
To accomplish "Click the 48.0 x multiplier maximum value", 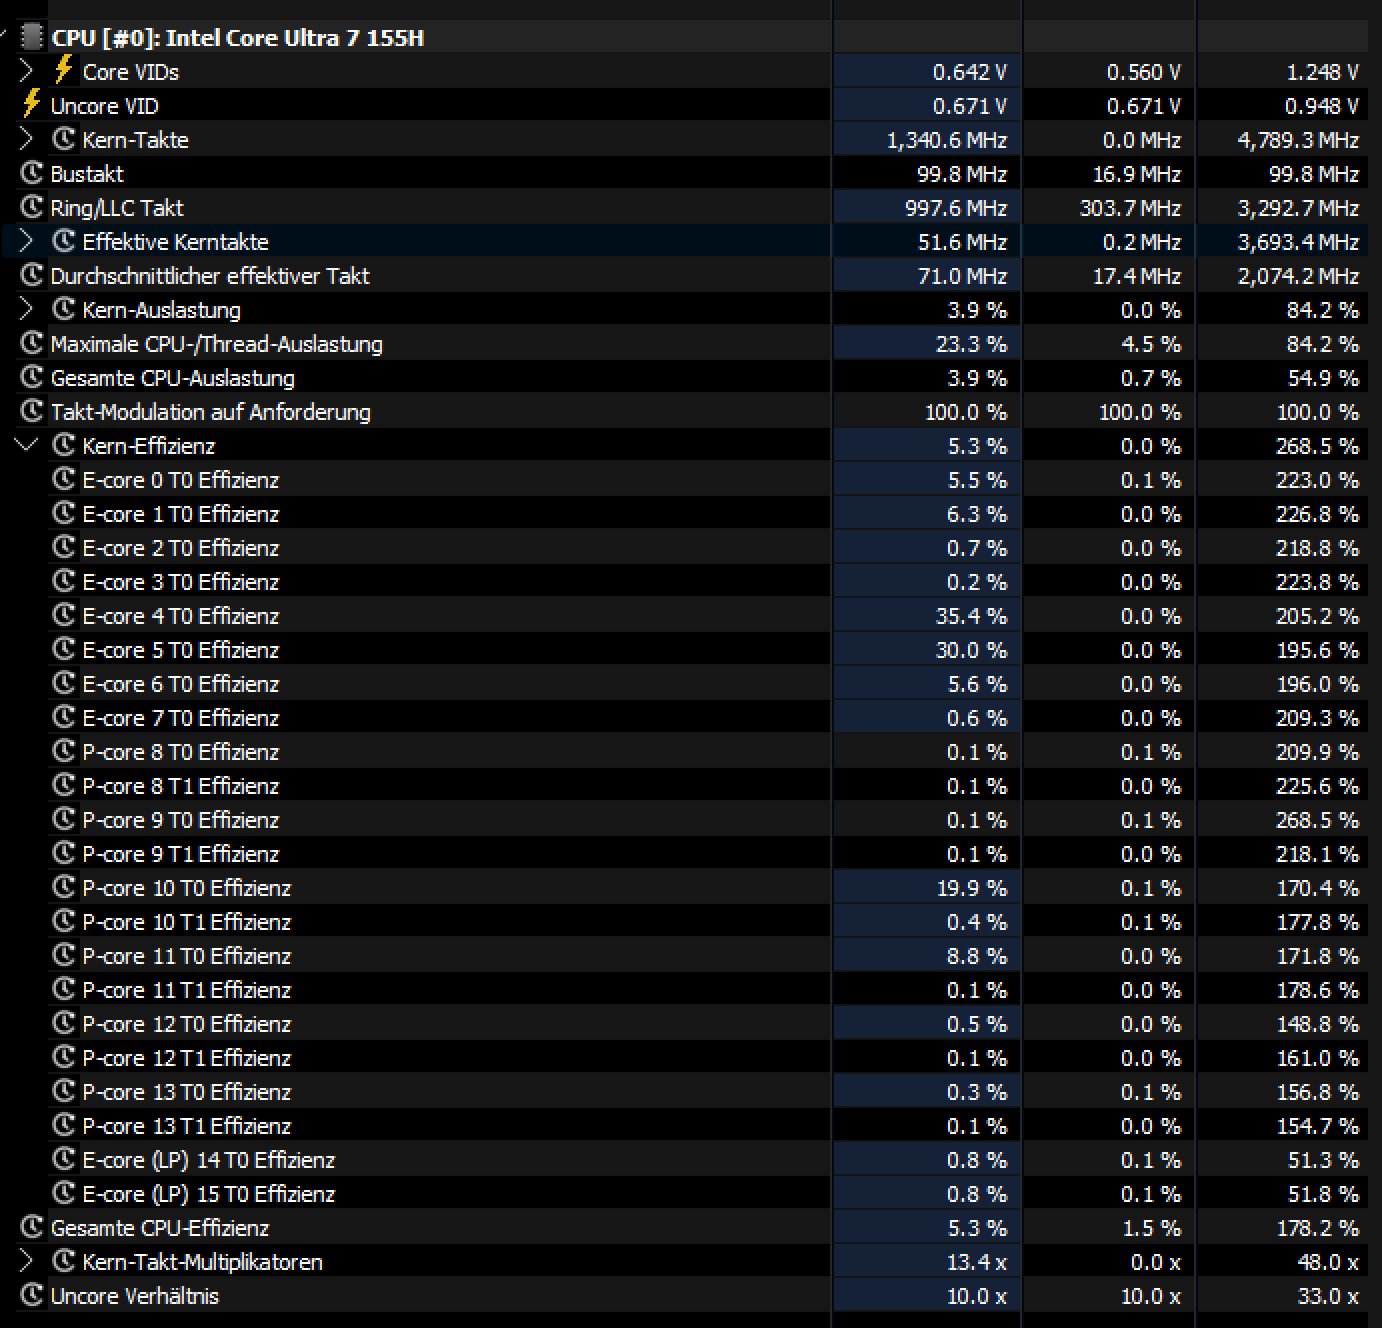I will pyautogui.click(x=1328, y=1262).
